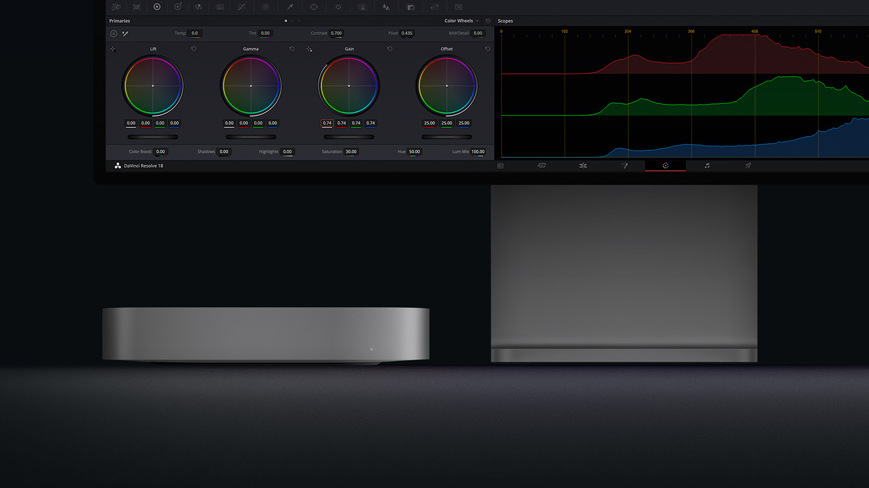
Task: Click the Contrast value field
Action: tap(336, 33)
